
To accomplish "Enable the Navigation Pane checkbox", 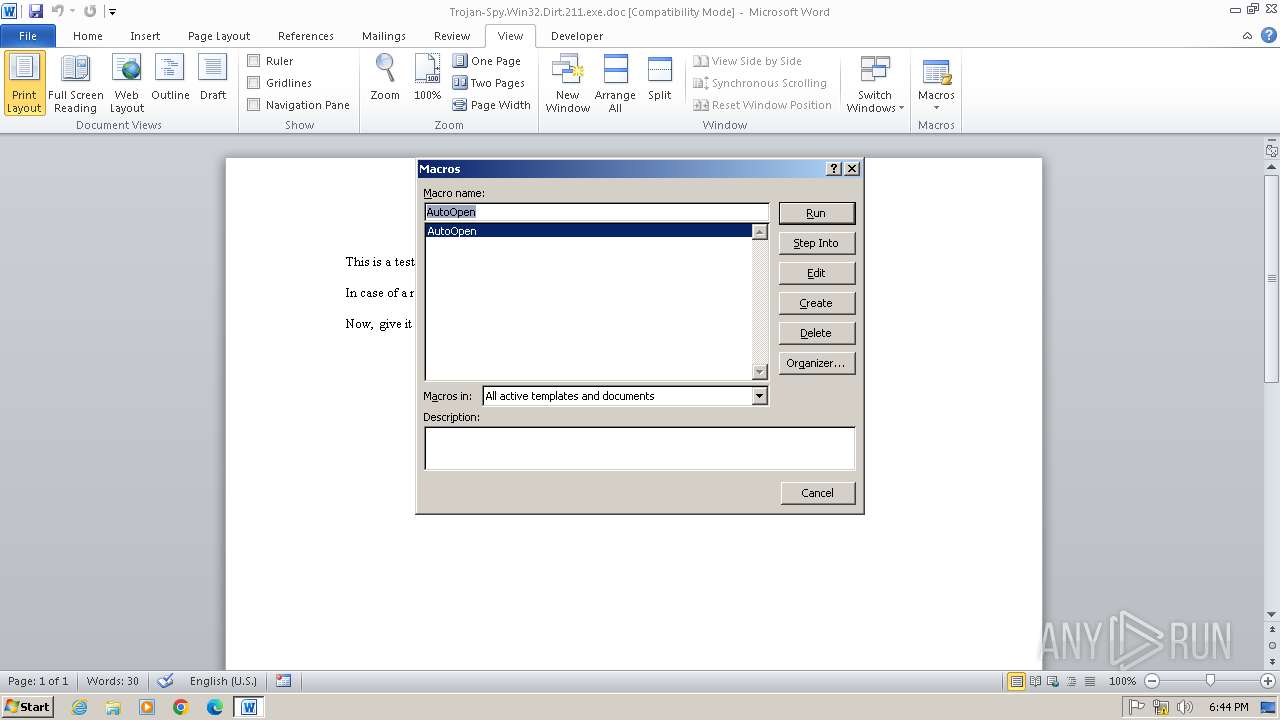I will [x=254, y=105].
